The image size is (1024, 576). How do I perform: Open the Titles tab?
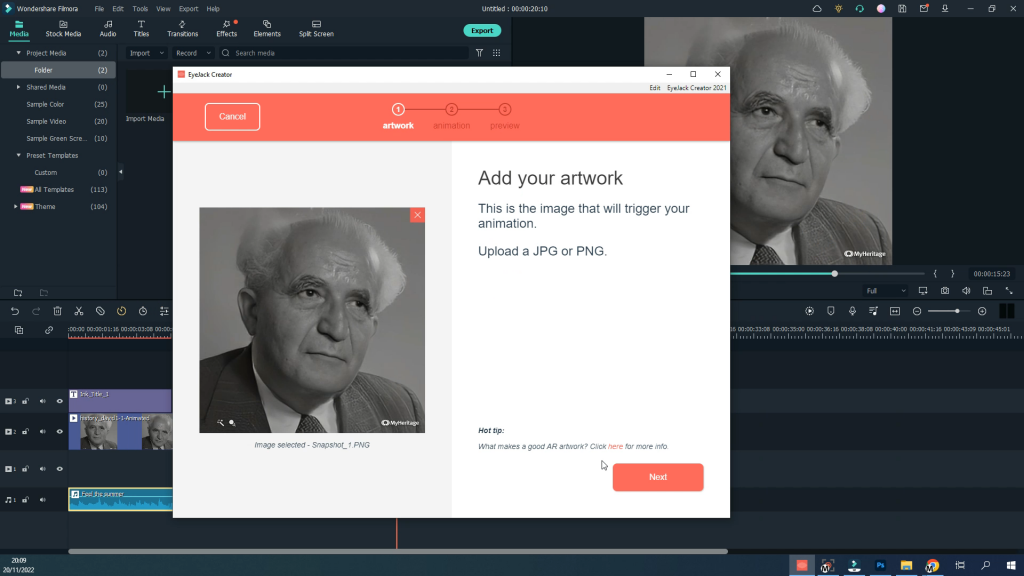[141, 29]
